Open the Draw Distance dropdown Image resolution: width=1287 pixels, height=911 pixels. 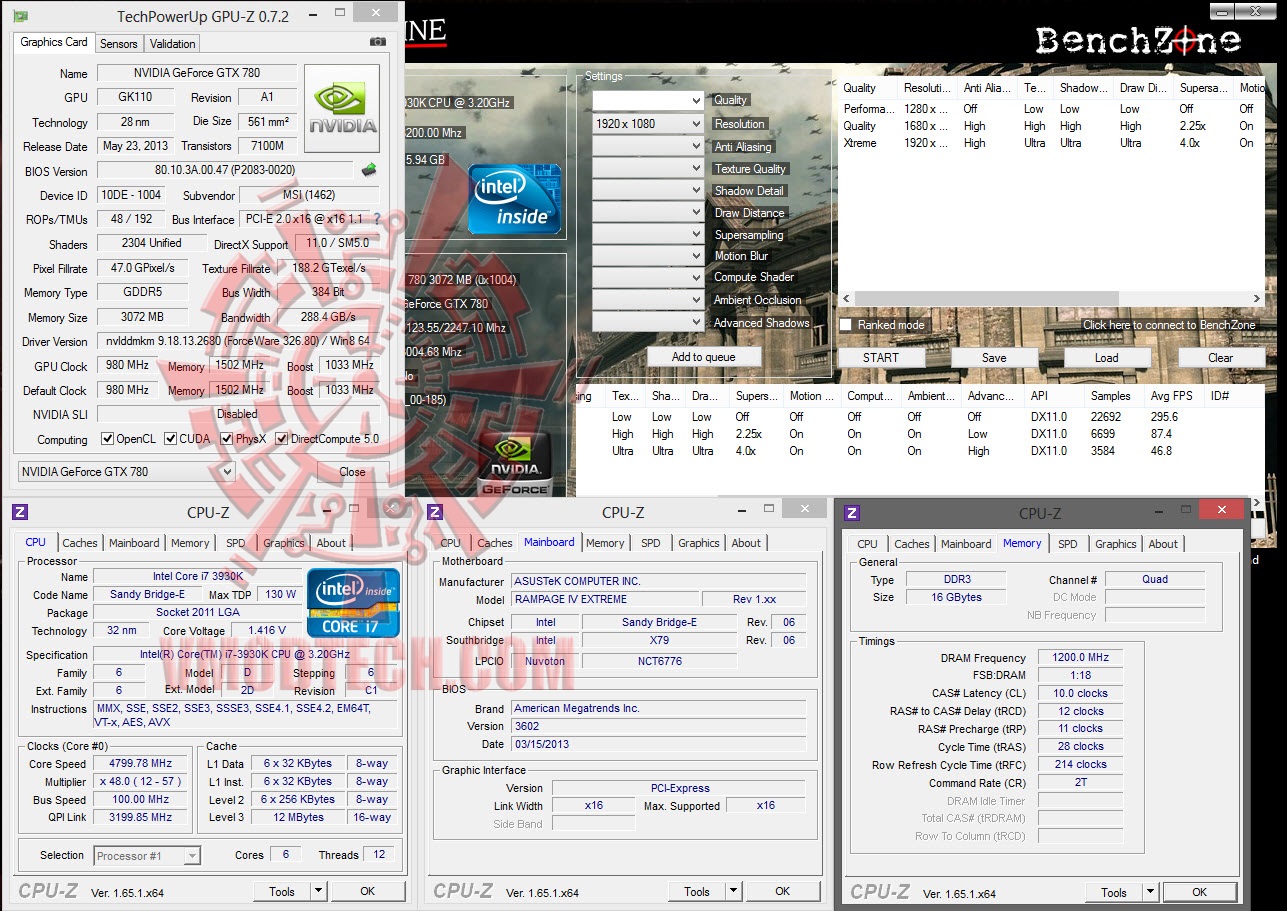pos(648,212)
